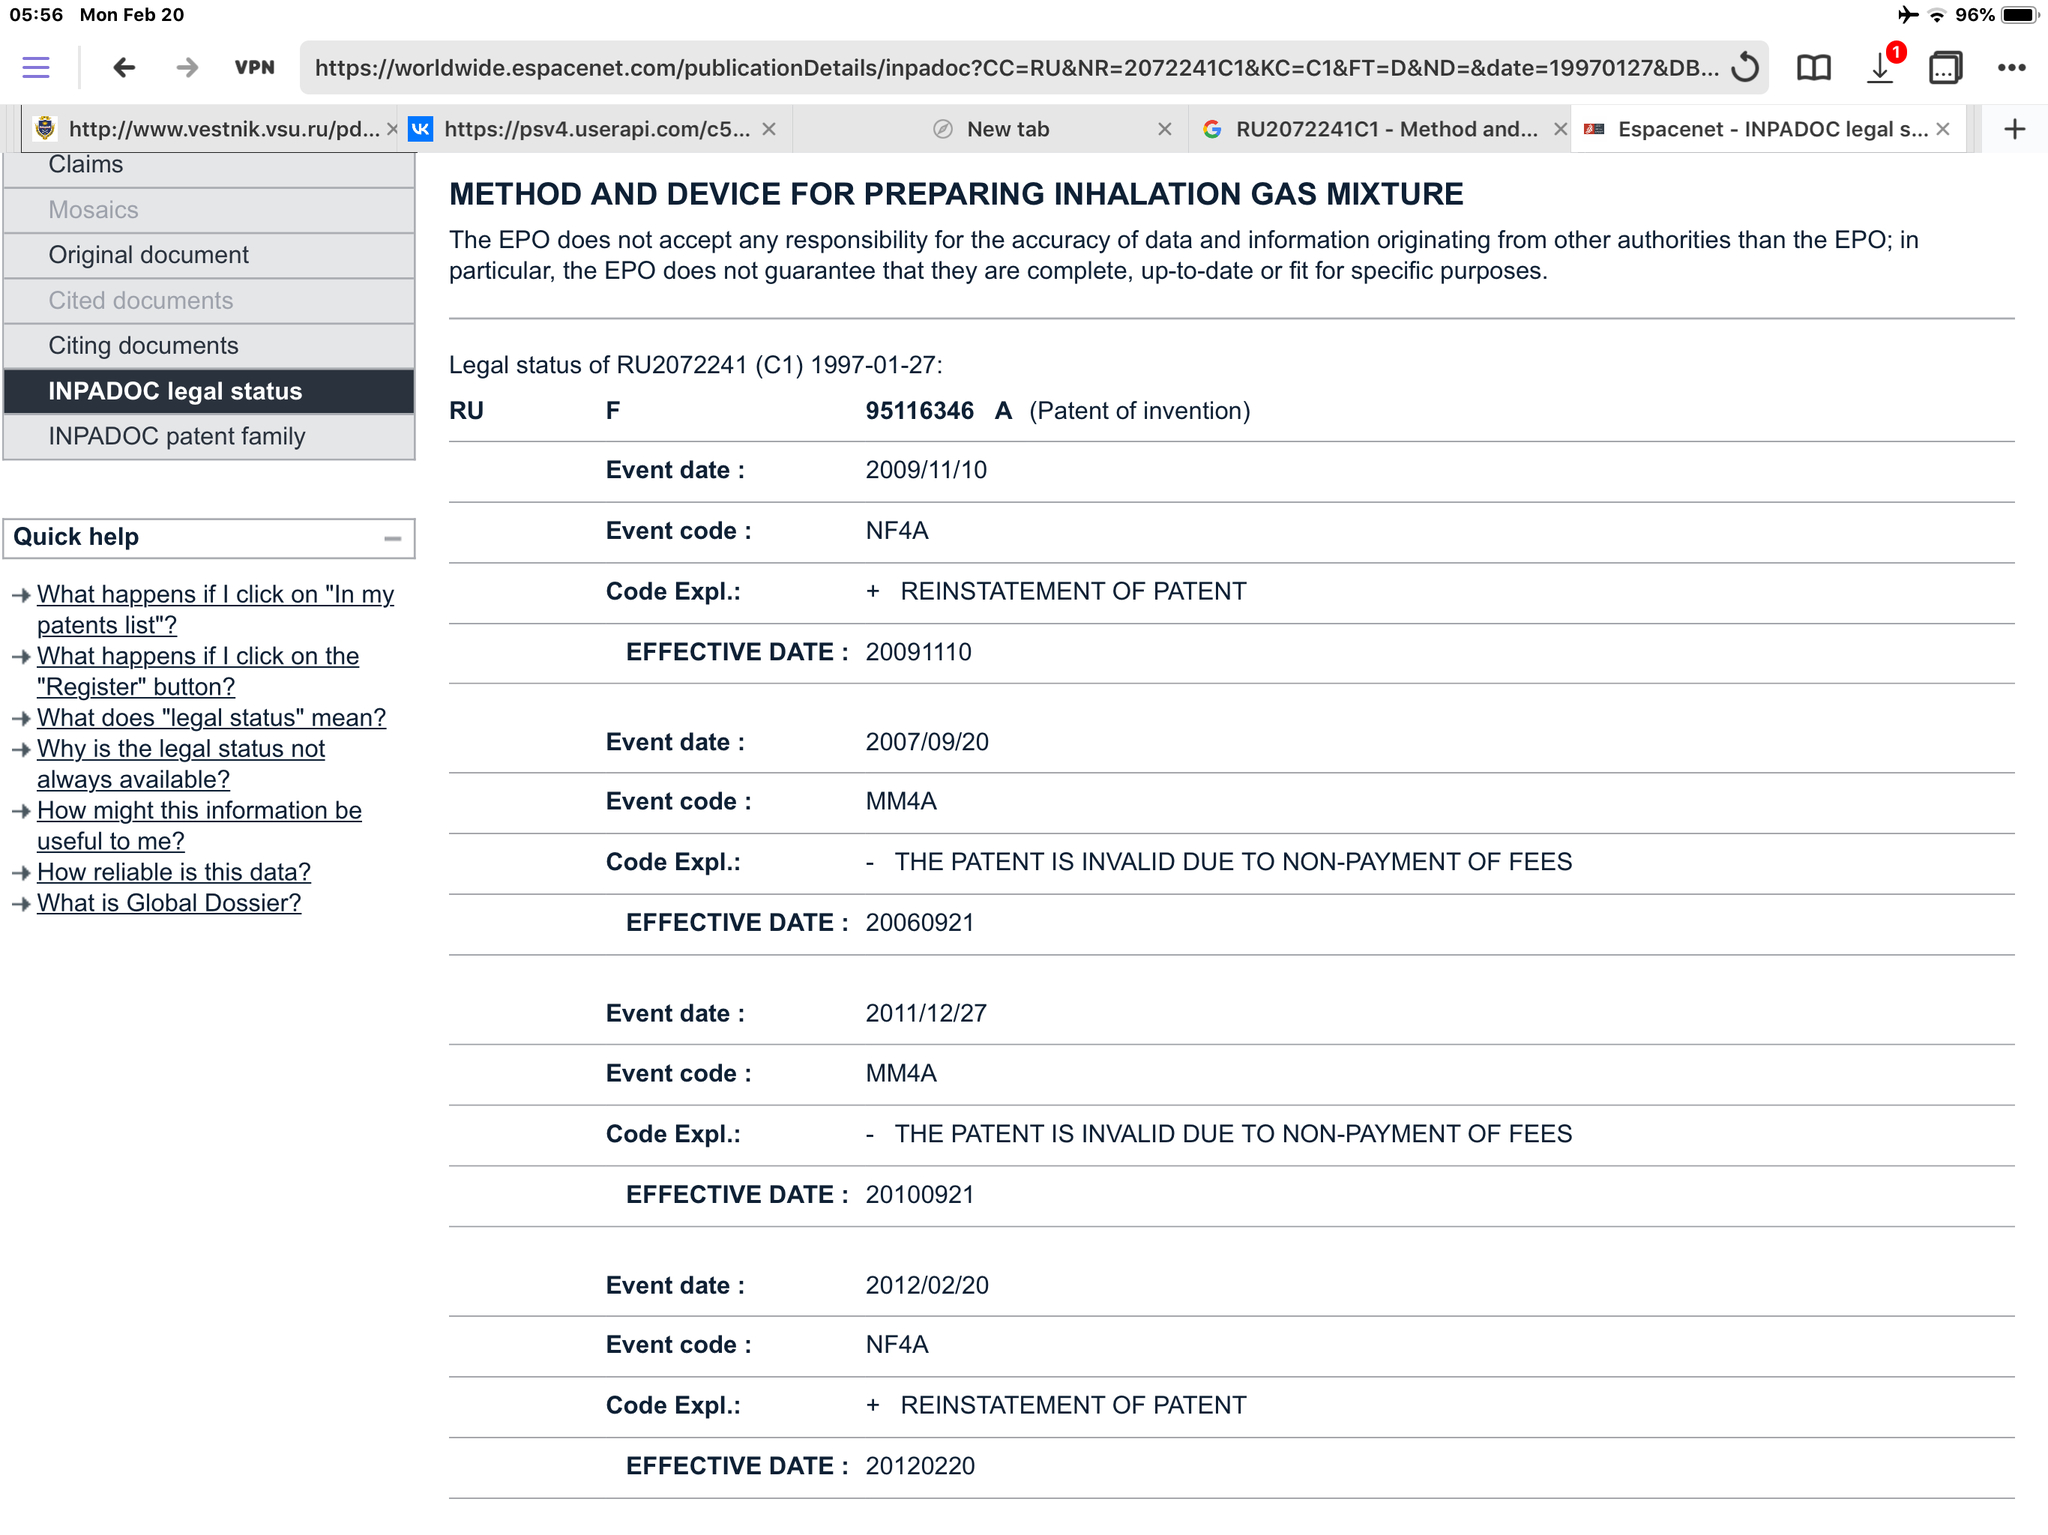Viewport: 2048px width, 1535px height.
Task: Go back to the previous page
Action: click(124, 68)
